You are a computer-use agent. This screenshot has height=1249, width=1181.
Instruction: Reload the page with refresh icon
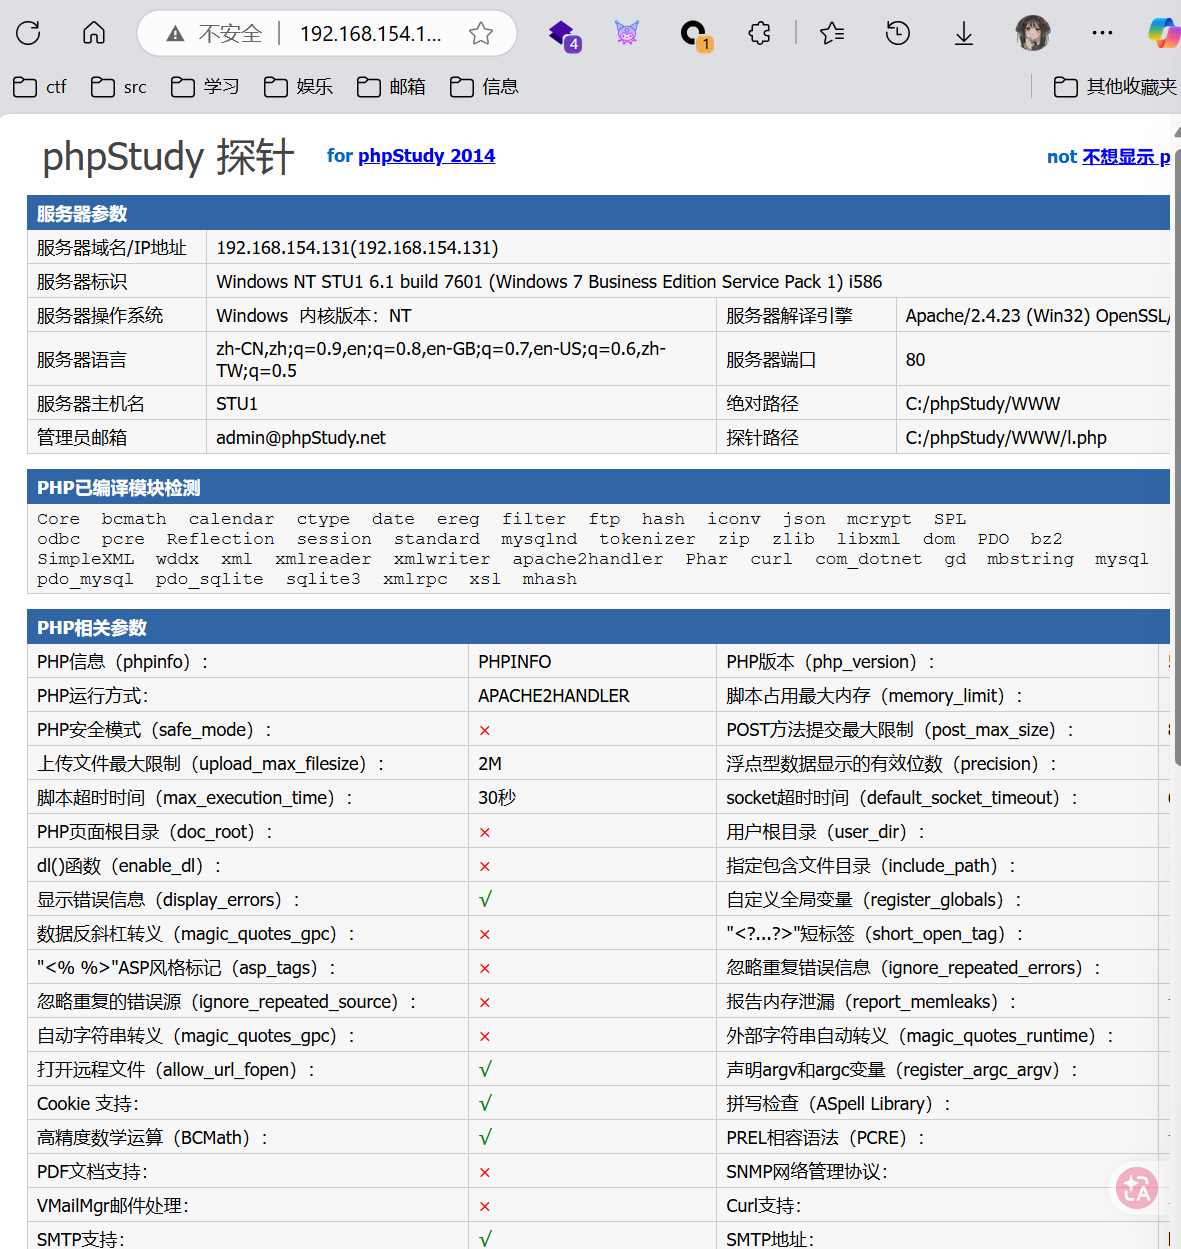pyautogui.click(x=28, y=33)
